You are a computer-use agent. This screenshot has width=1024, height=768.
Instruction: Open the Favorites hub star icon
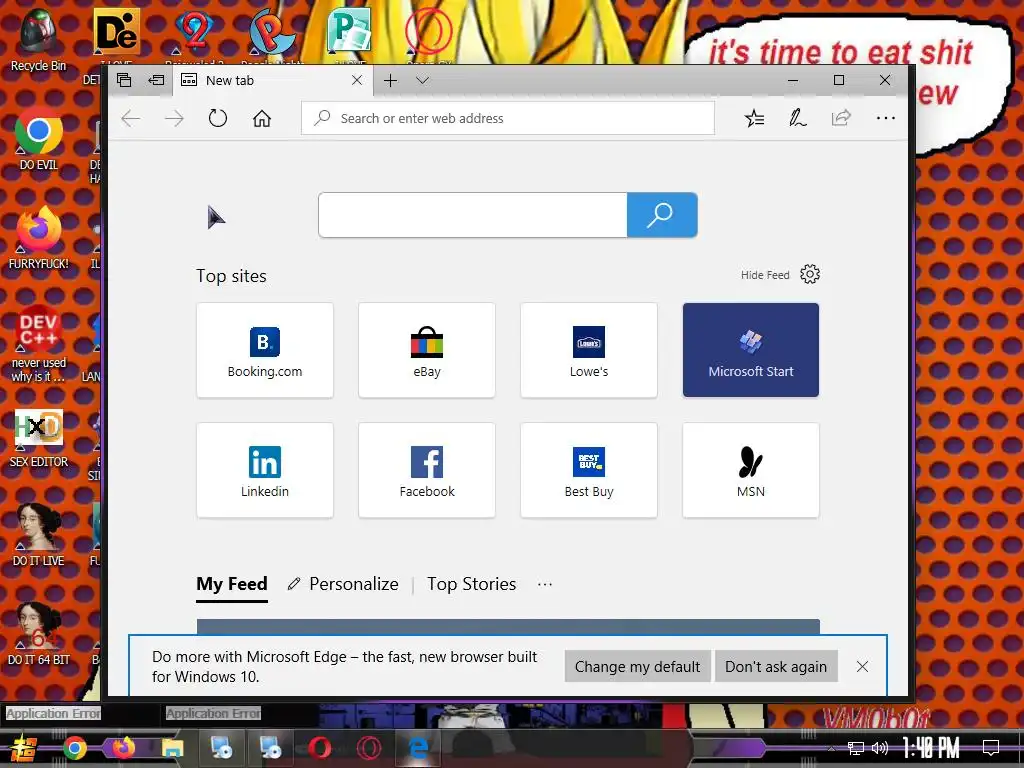[x=754, y=118]
